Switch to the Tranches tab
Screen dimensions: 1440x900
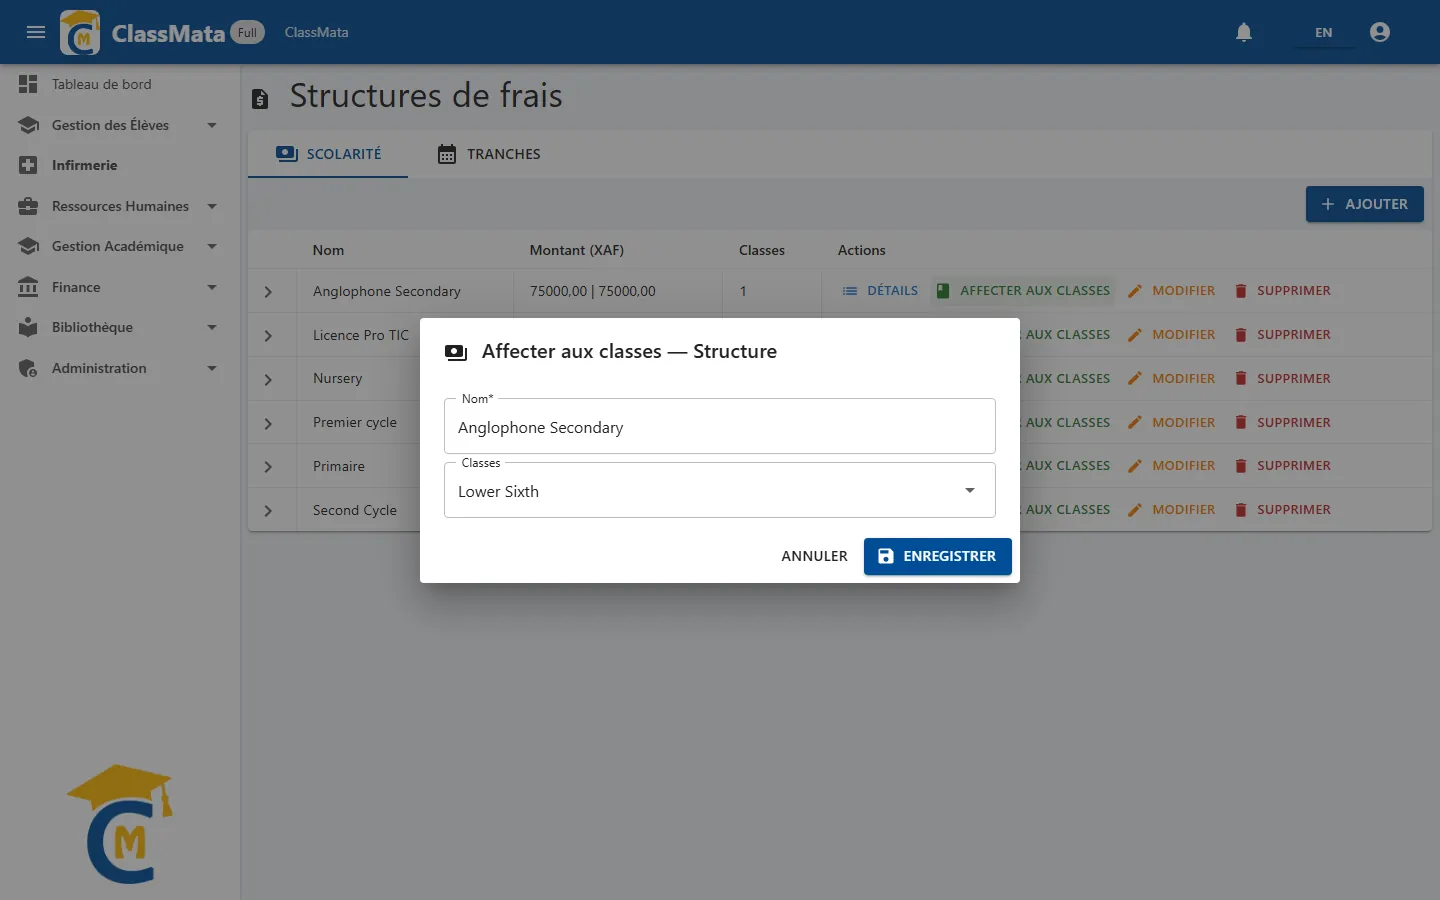(x=489, y=154)
